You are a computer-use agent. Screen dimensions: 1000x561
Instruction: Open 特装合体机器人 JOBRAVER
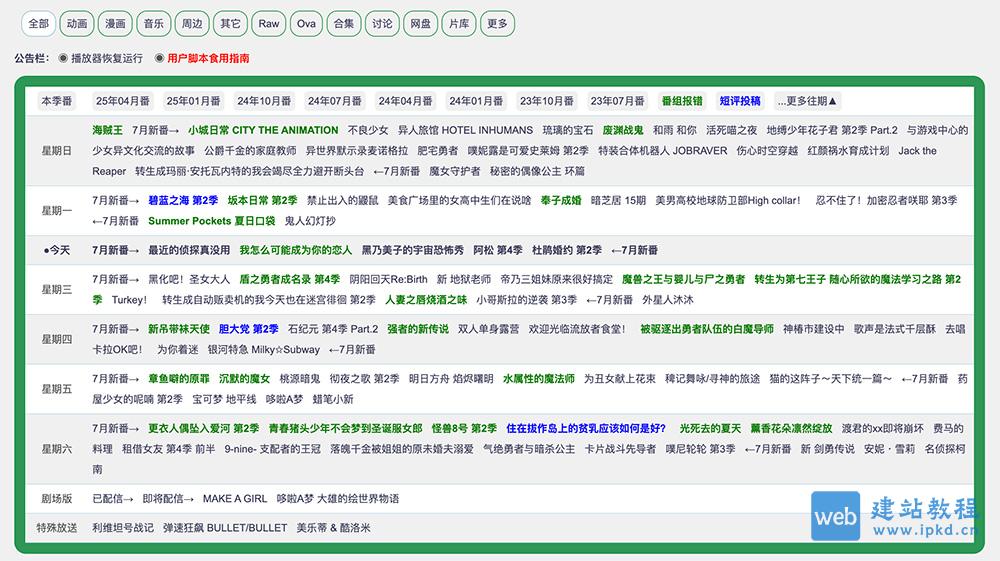pyautogui.click(x=663, y=150)
